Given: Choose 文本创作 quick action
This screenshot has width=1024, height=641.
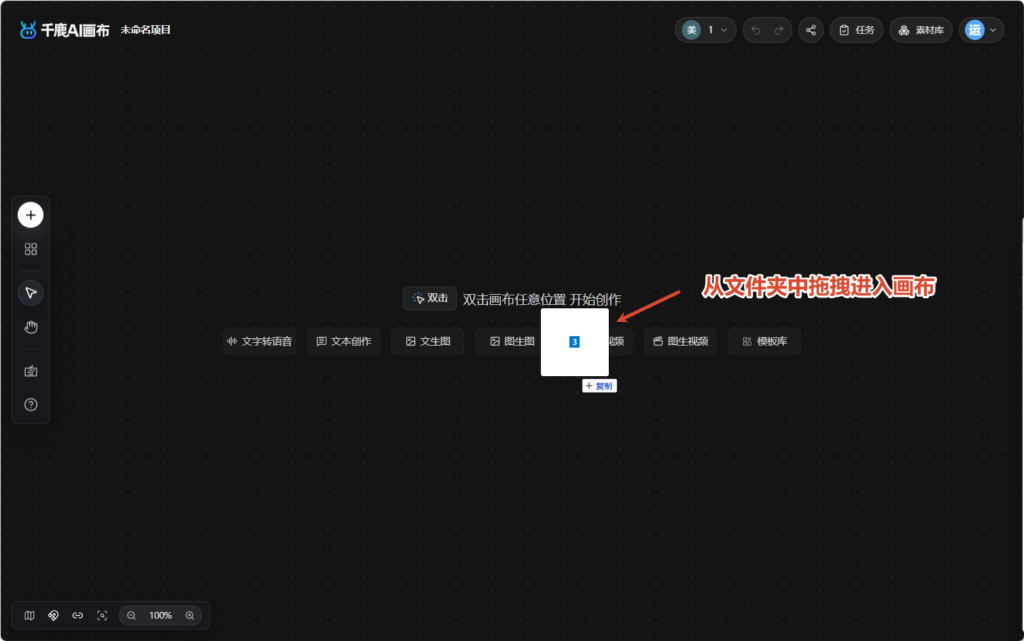Looking at the screenshot, I should coord(344,341).
